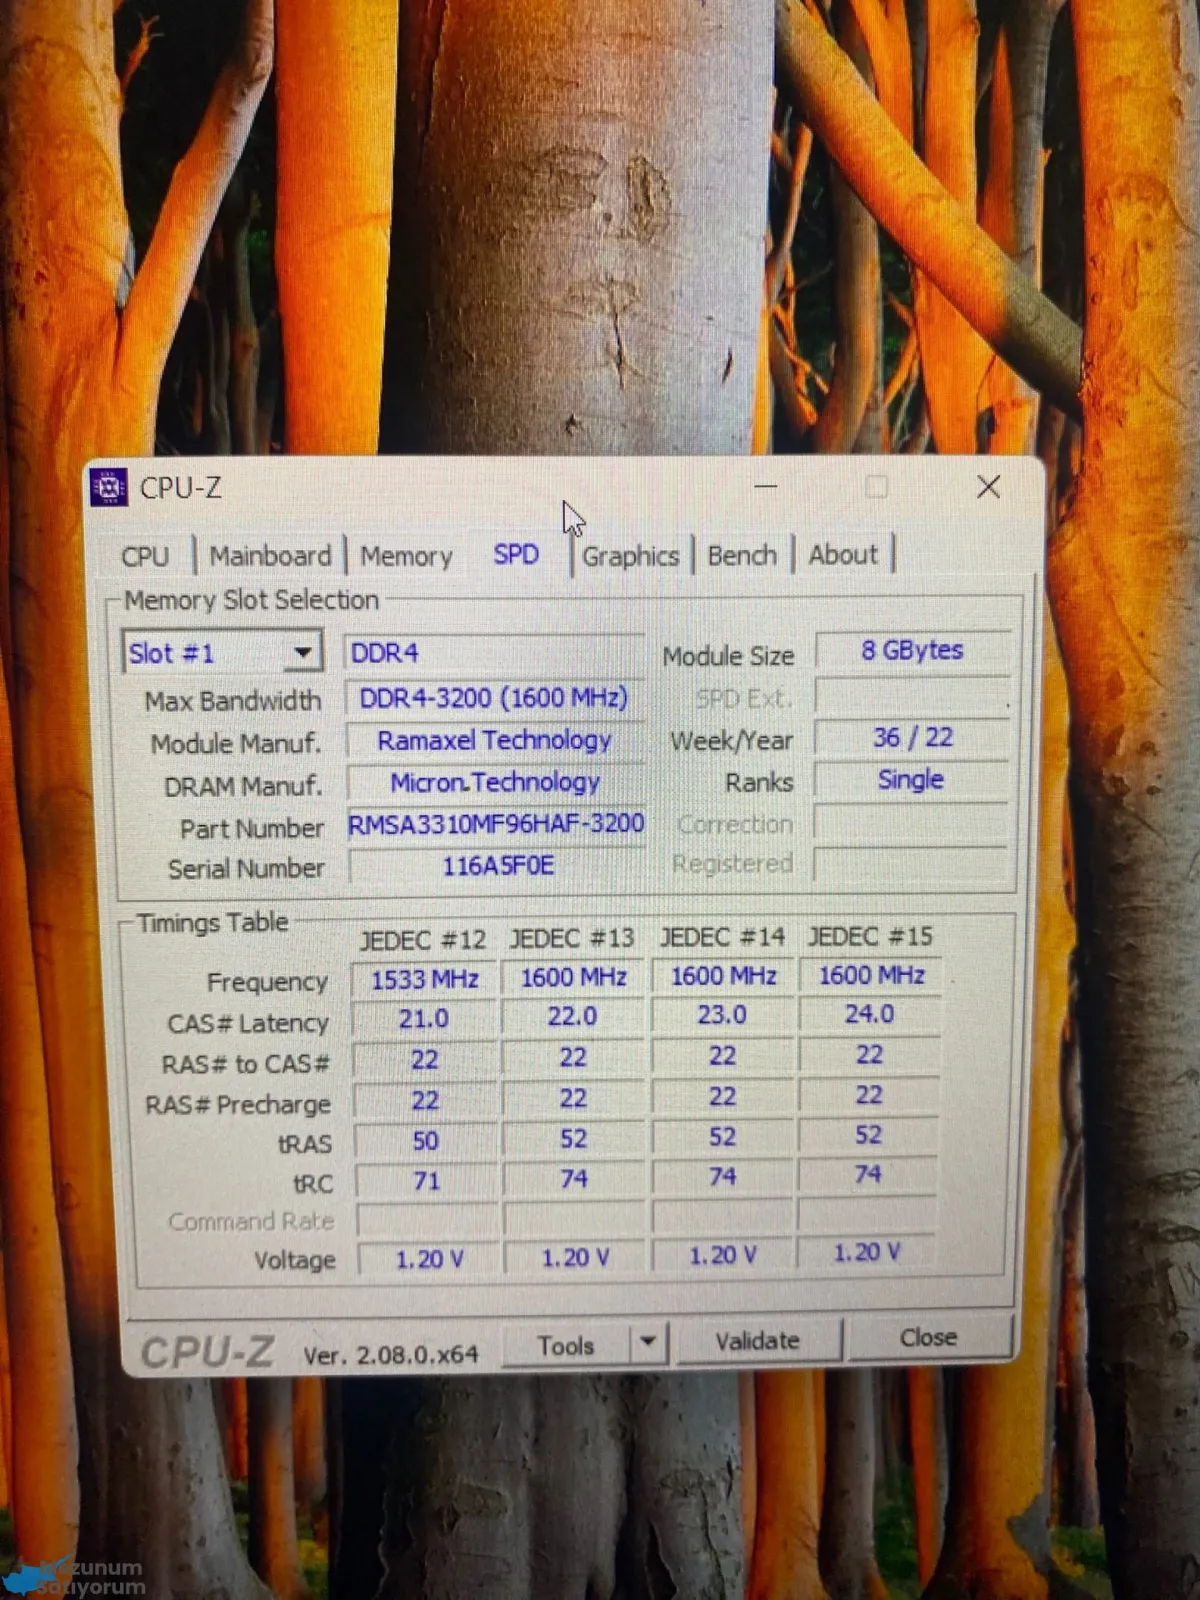
Task: Select the SPD tab
Action: tap(516, 554)
